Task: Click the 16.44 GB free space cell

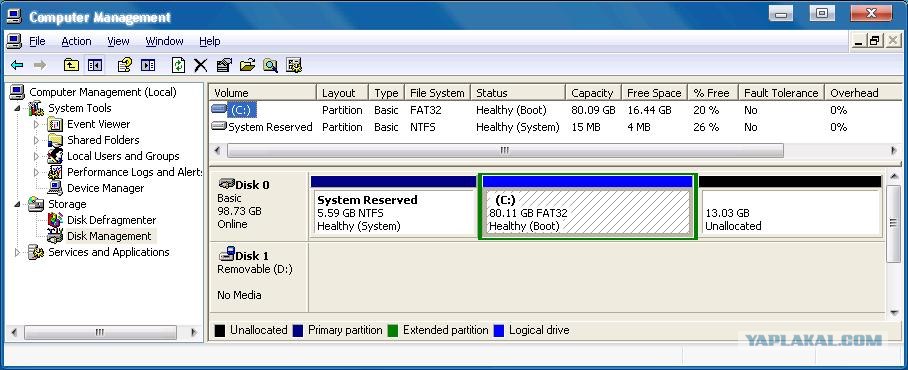Action: pos(649,110)
